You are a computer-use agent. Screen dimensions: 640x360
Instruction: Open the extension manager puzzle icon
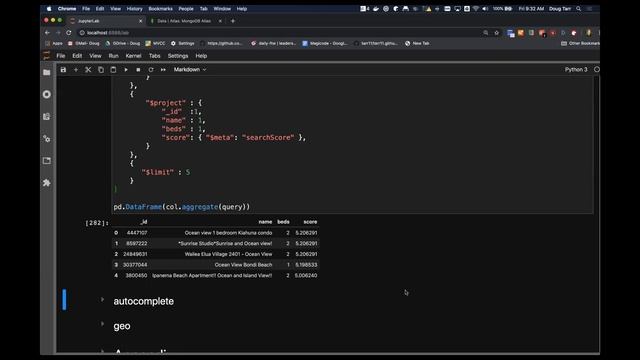tap(47, 183)
